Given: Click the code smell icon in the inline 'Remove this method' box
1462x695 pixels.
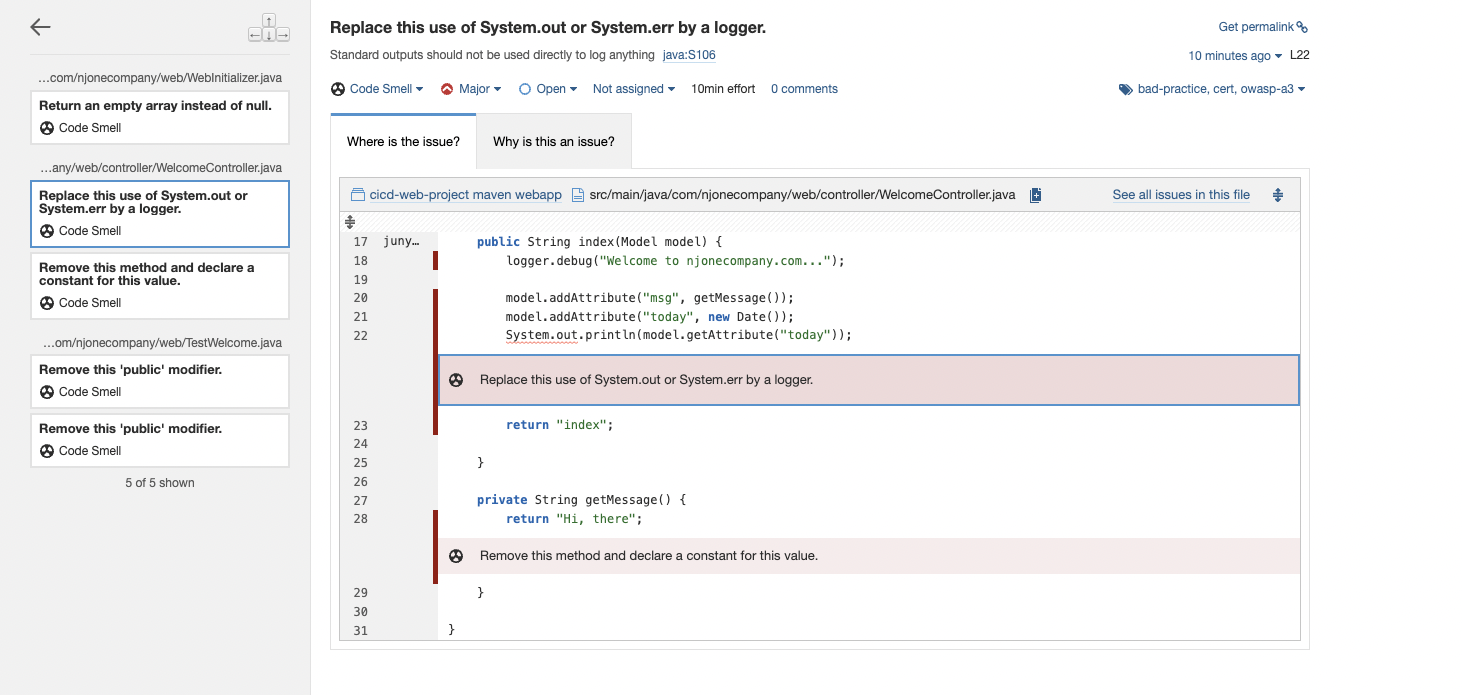Looking at the screenshot, I should [456, 556].
